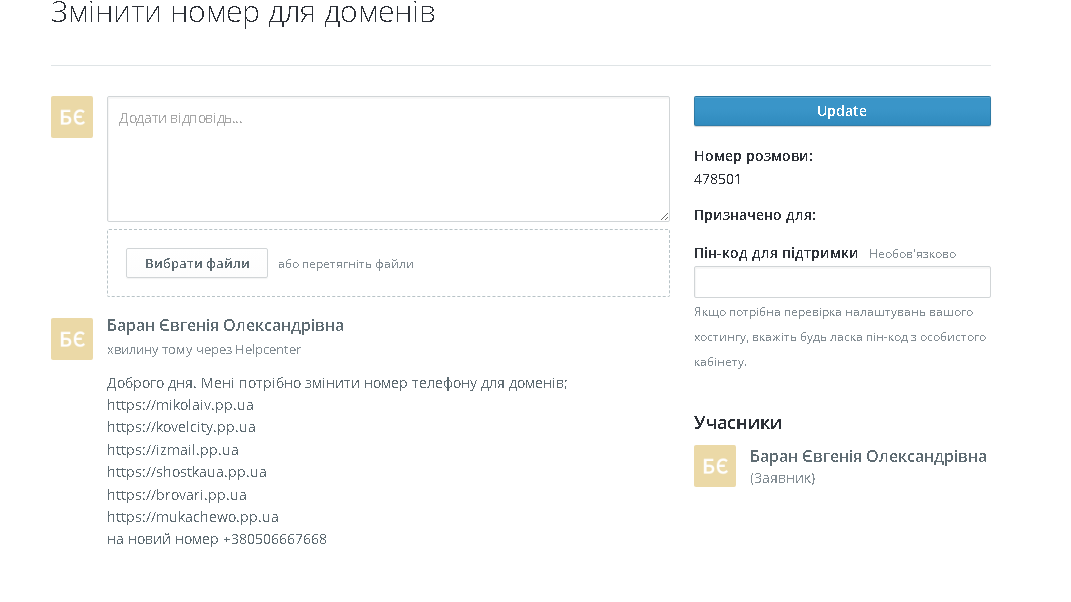The image size is (1071, 602).
Task: Click the БЄ avatar next to the posted message
Action: (x=72, y=339)
